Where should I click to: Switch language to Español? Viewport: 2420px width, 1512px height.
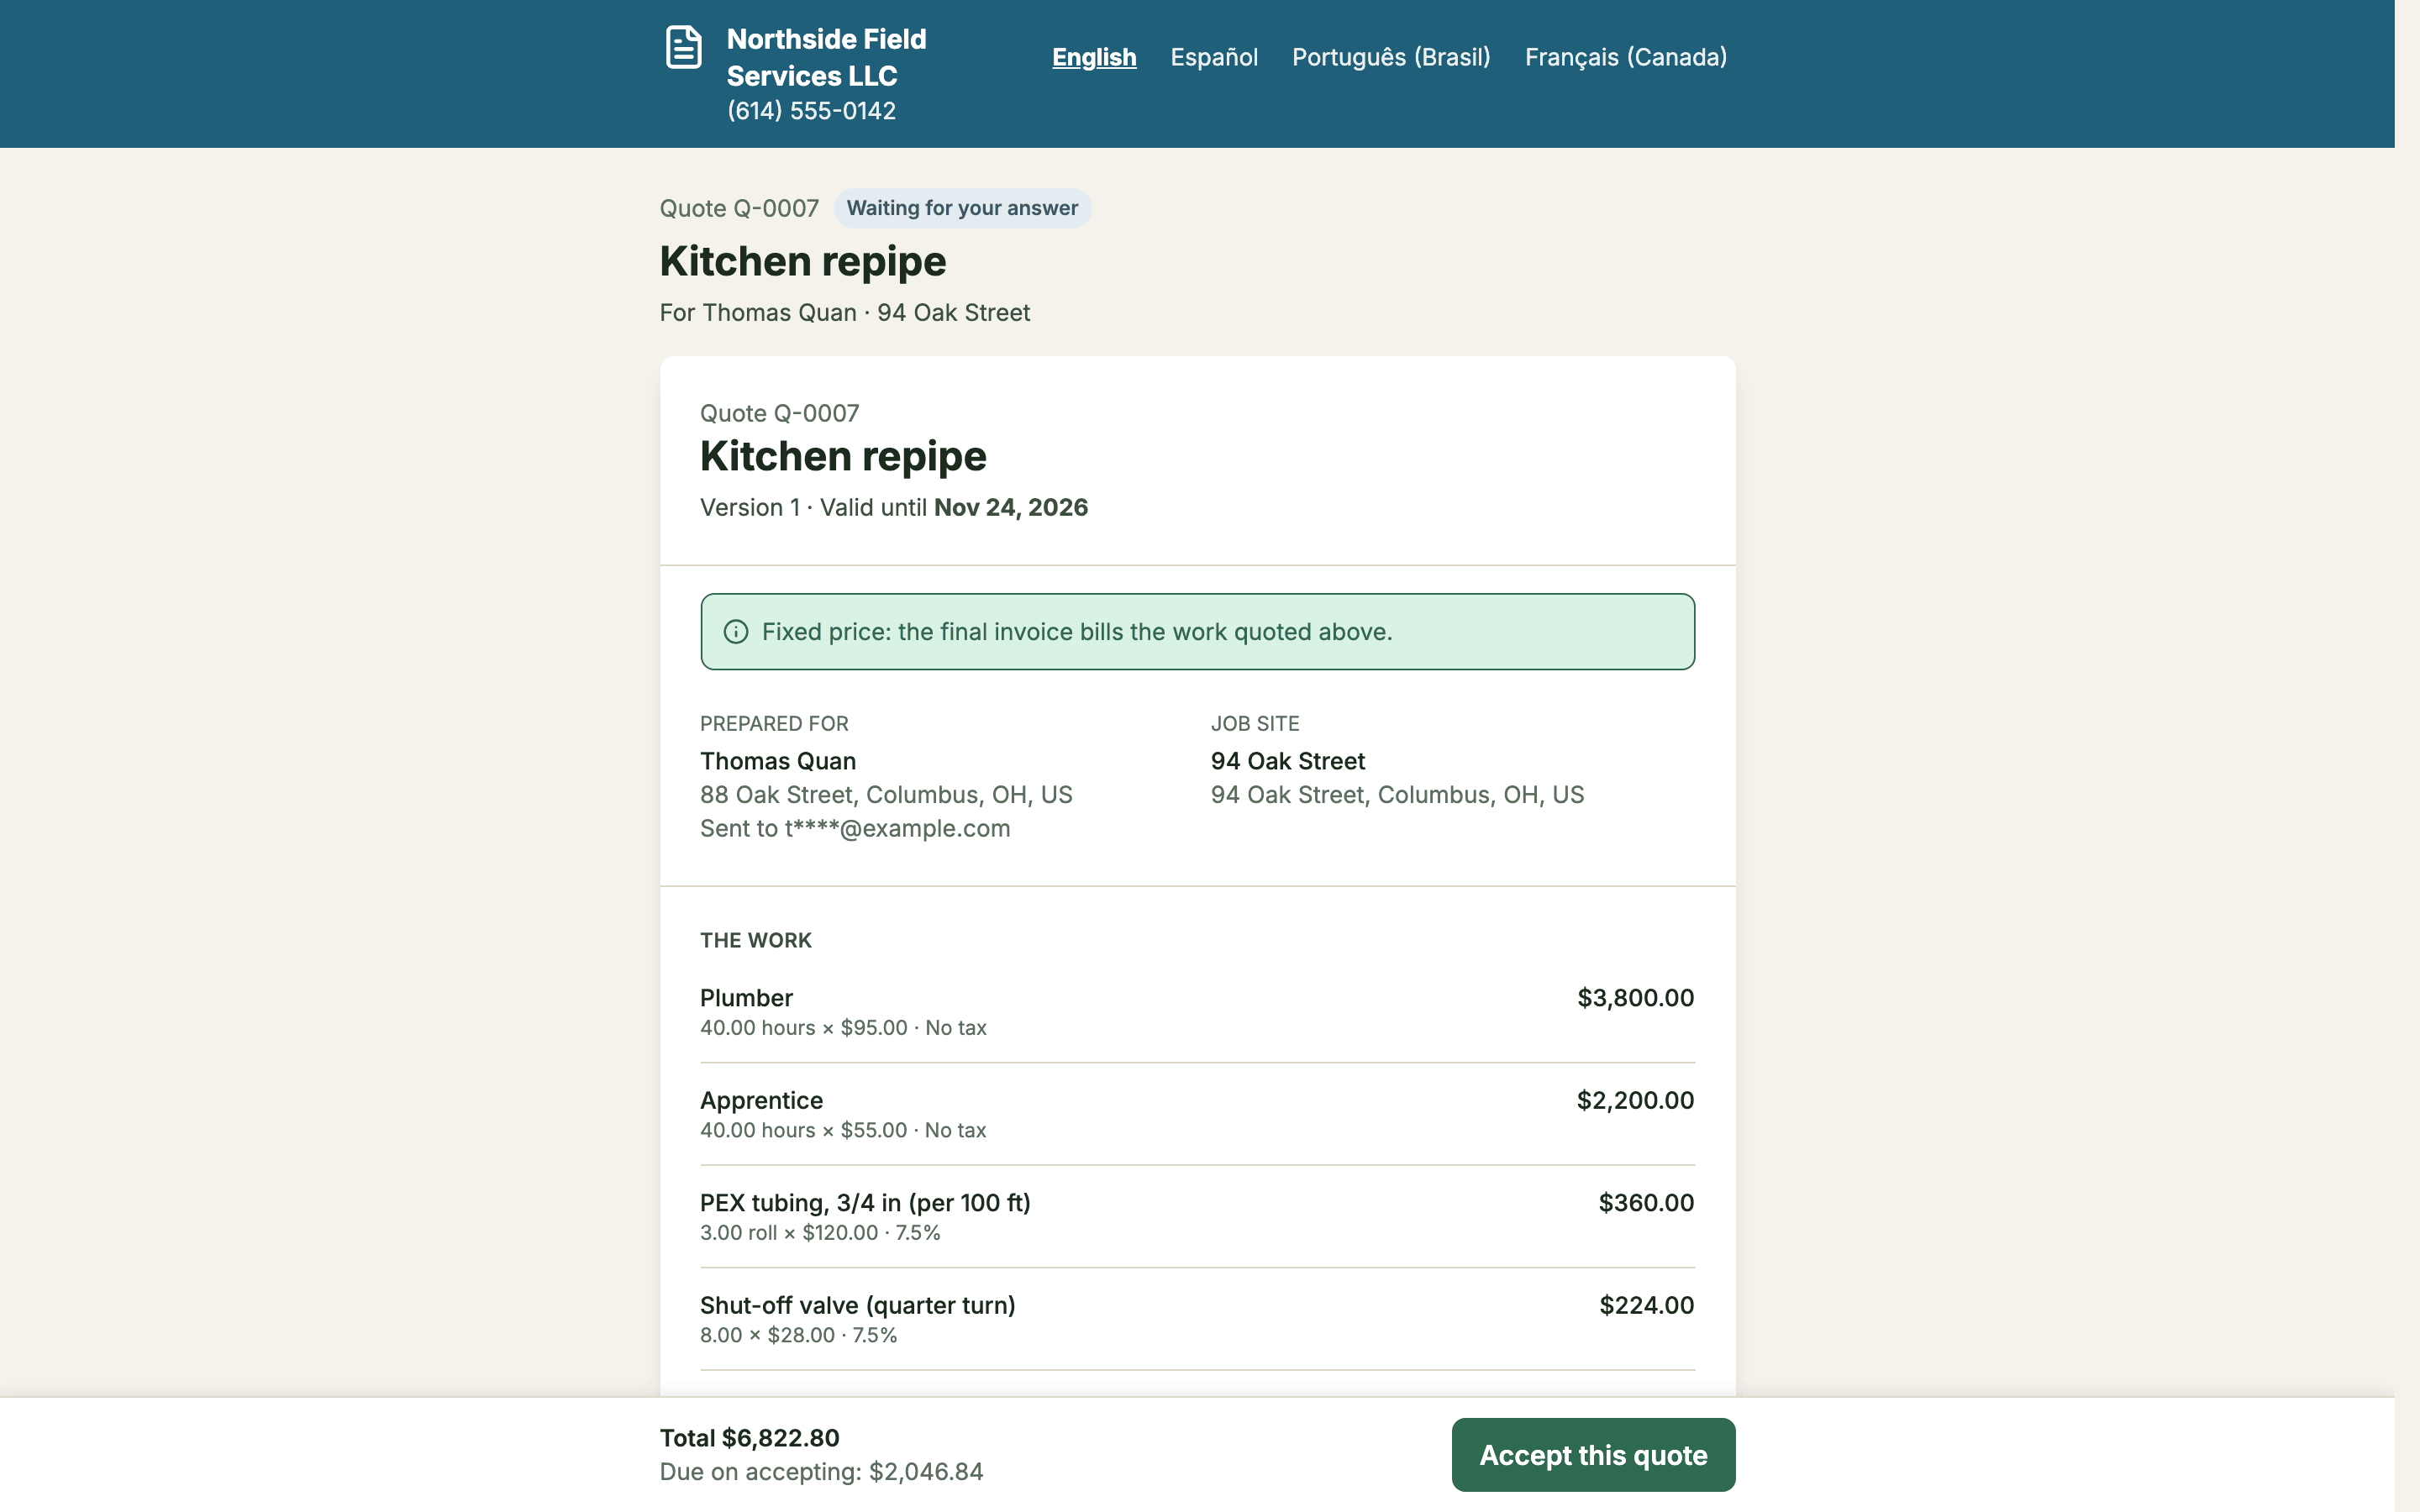pyautogui.click(x=1214, y=57)
